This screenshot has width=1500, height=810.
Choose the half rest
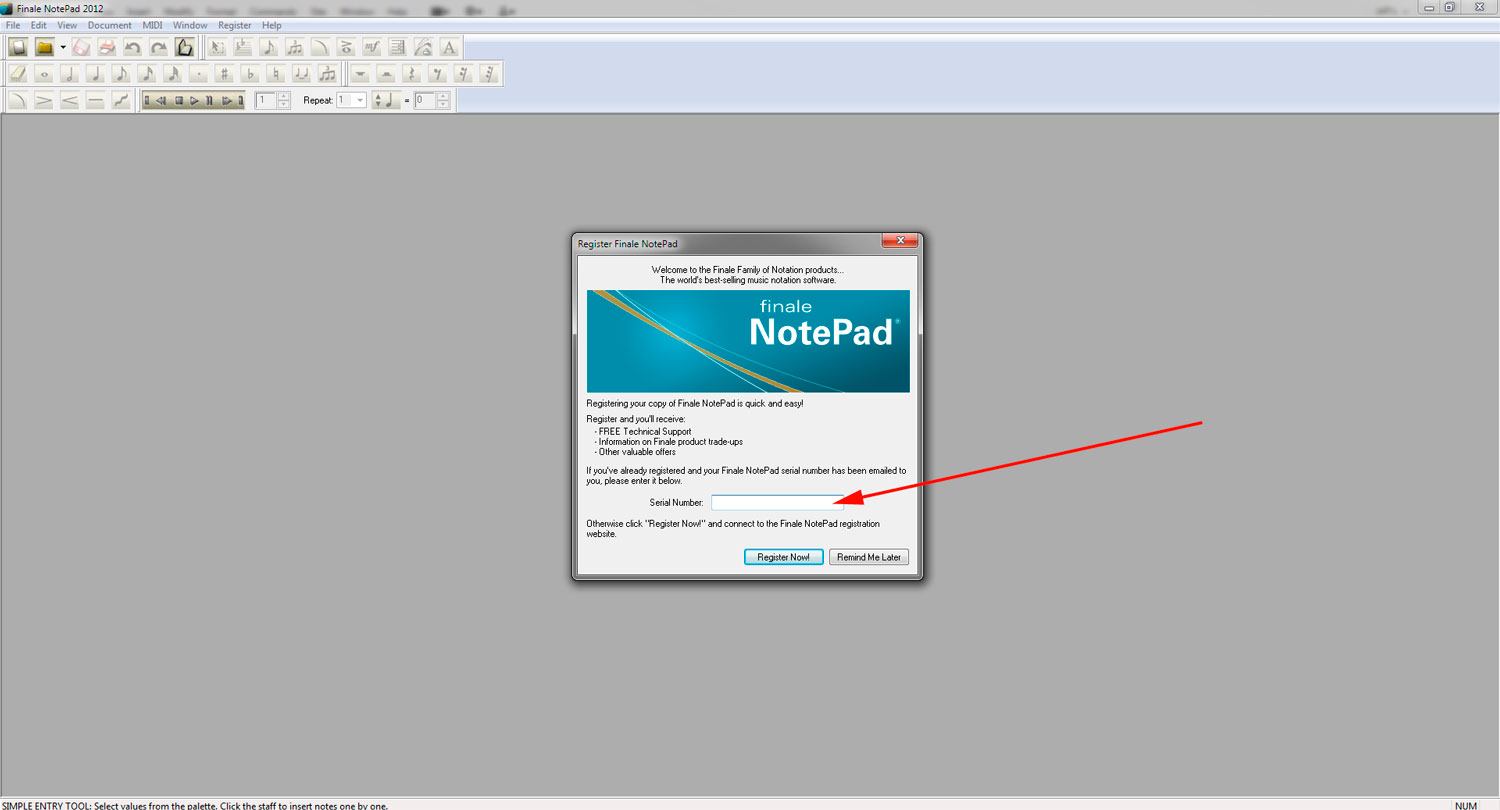[386, 74]
